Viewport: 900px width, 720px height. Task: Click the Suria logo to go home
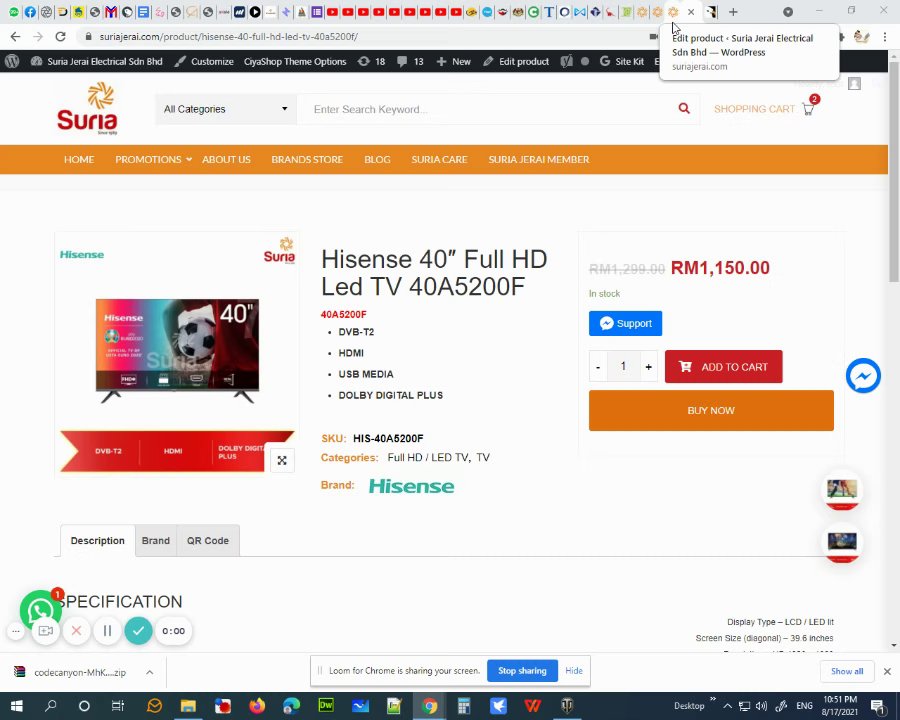point(87,108)
